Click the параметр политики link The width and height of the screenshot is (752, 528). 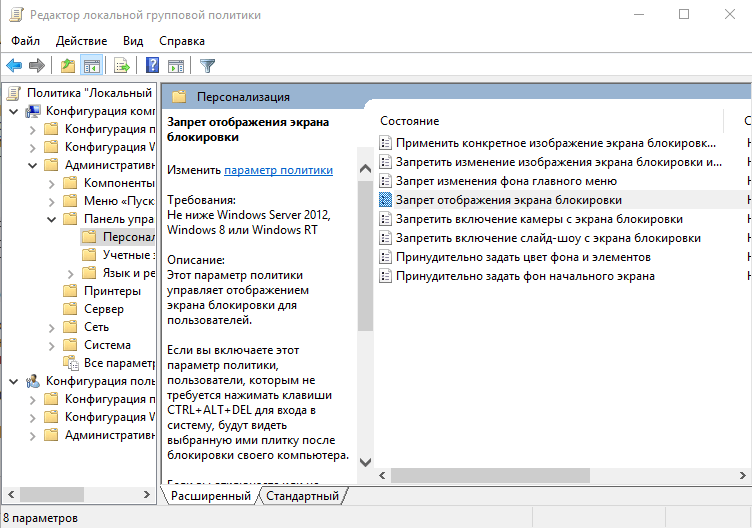click(279, 170)
